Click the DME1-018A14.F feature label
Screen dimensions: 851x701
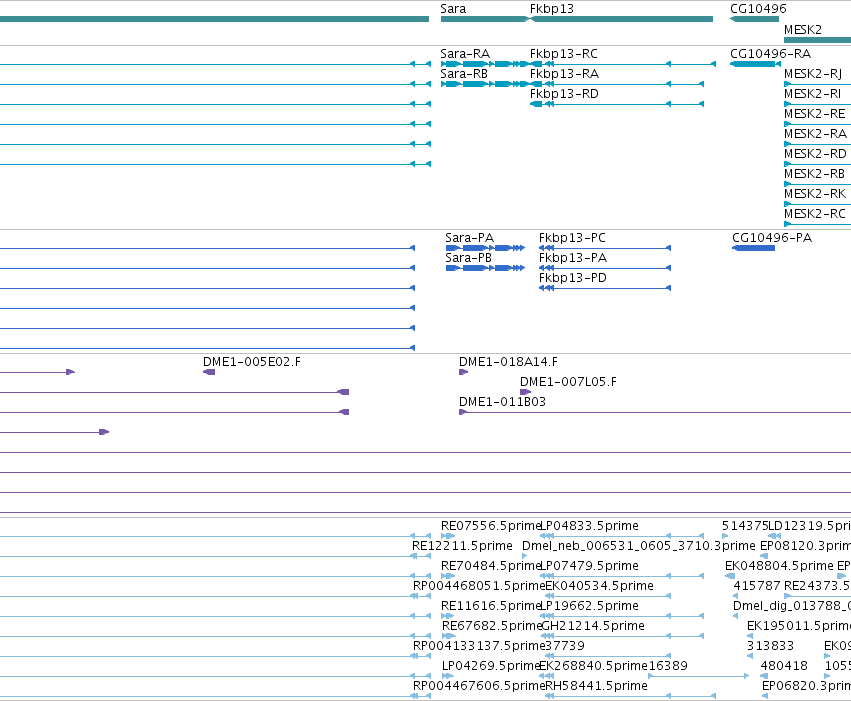(508, 362)
